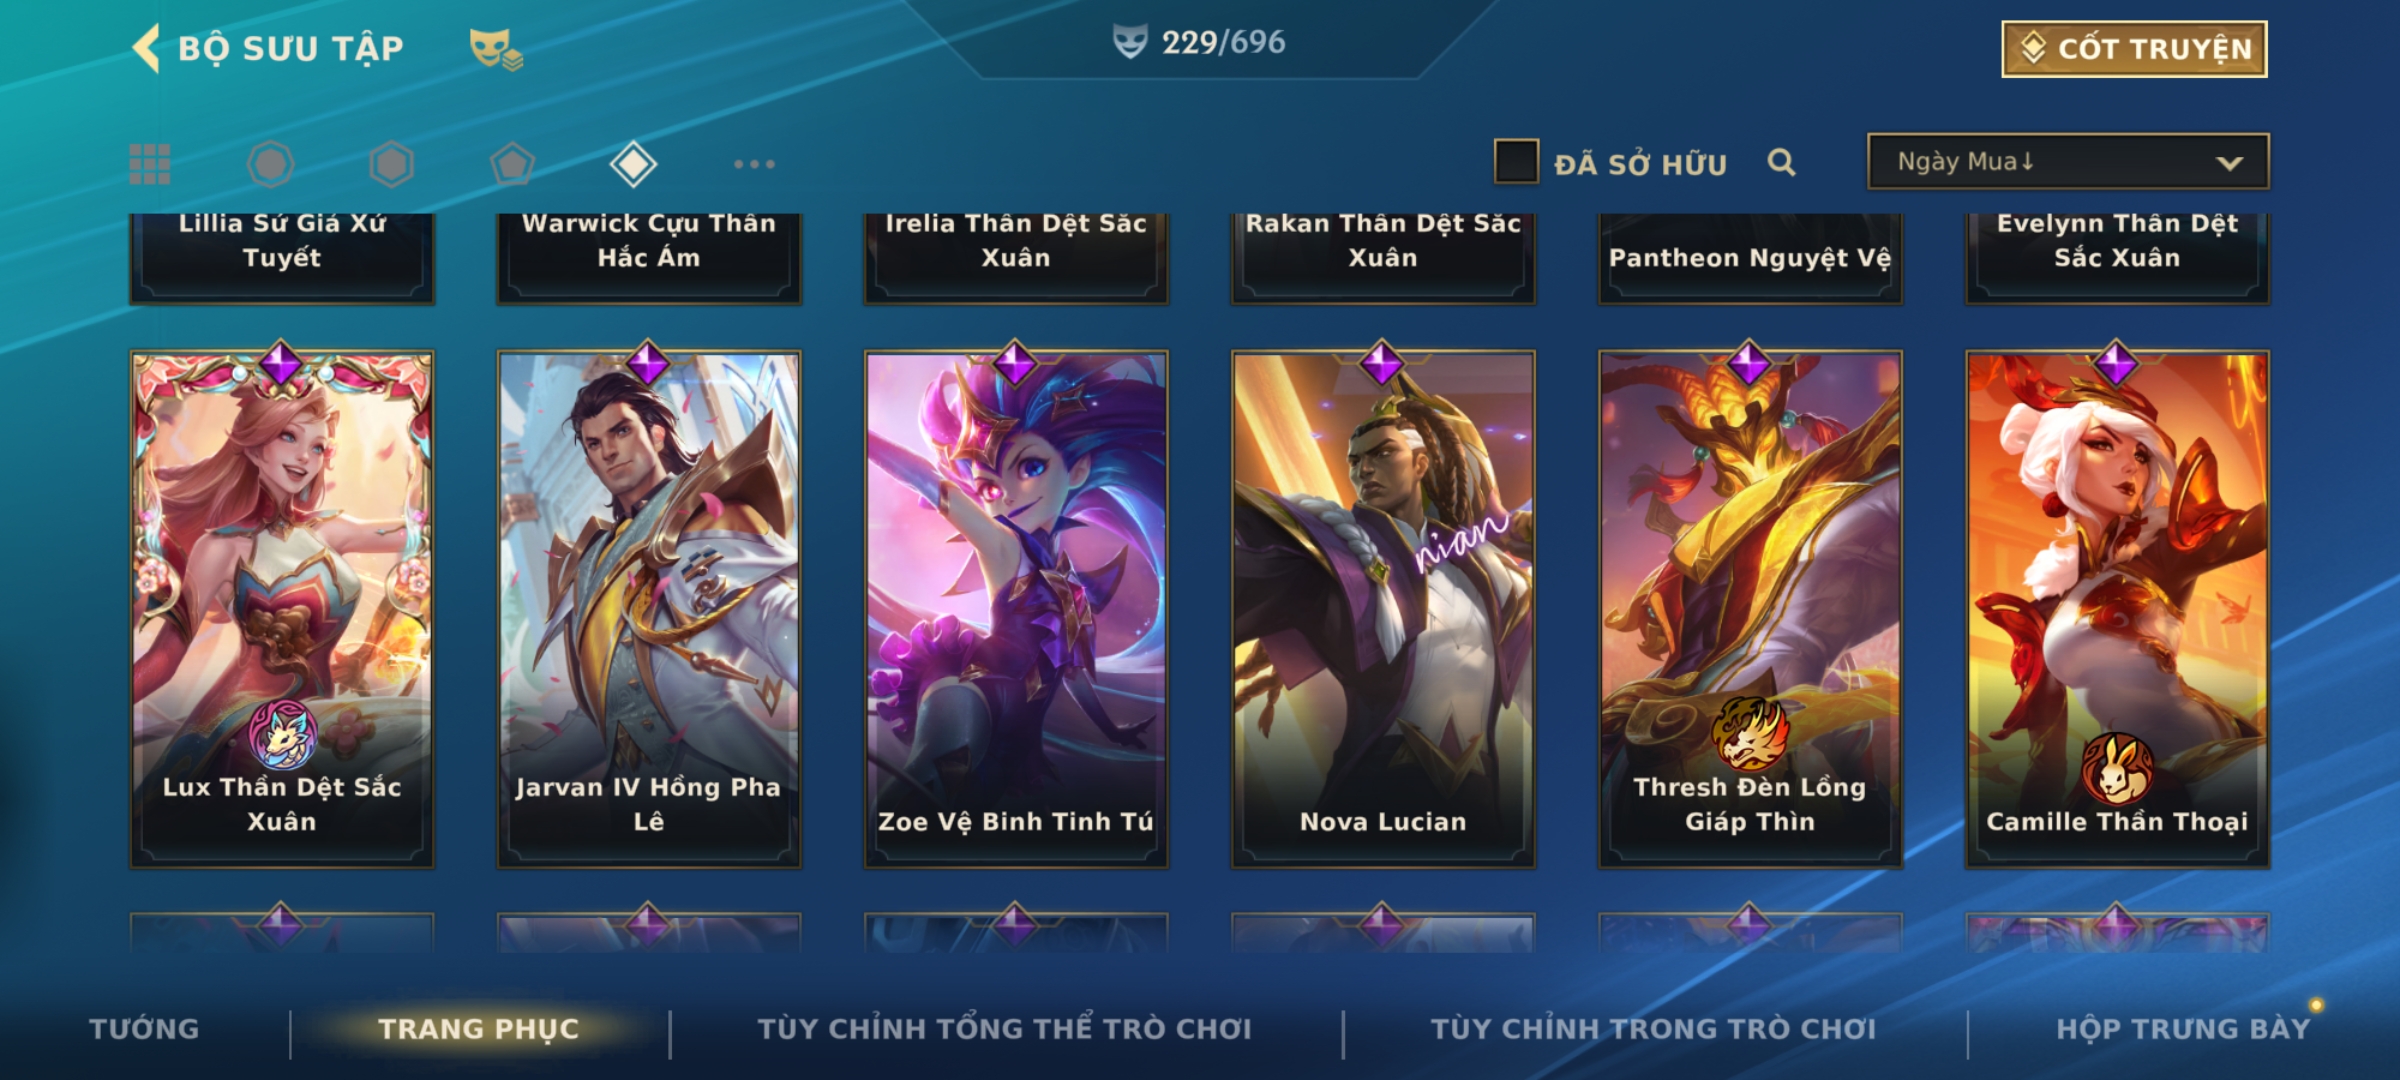Expand the Ngày Mua sort dropdown
Image resolution: width=2400 pixels, height=1080 pixels.
(x=2068, y=161)
